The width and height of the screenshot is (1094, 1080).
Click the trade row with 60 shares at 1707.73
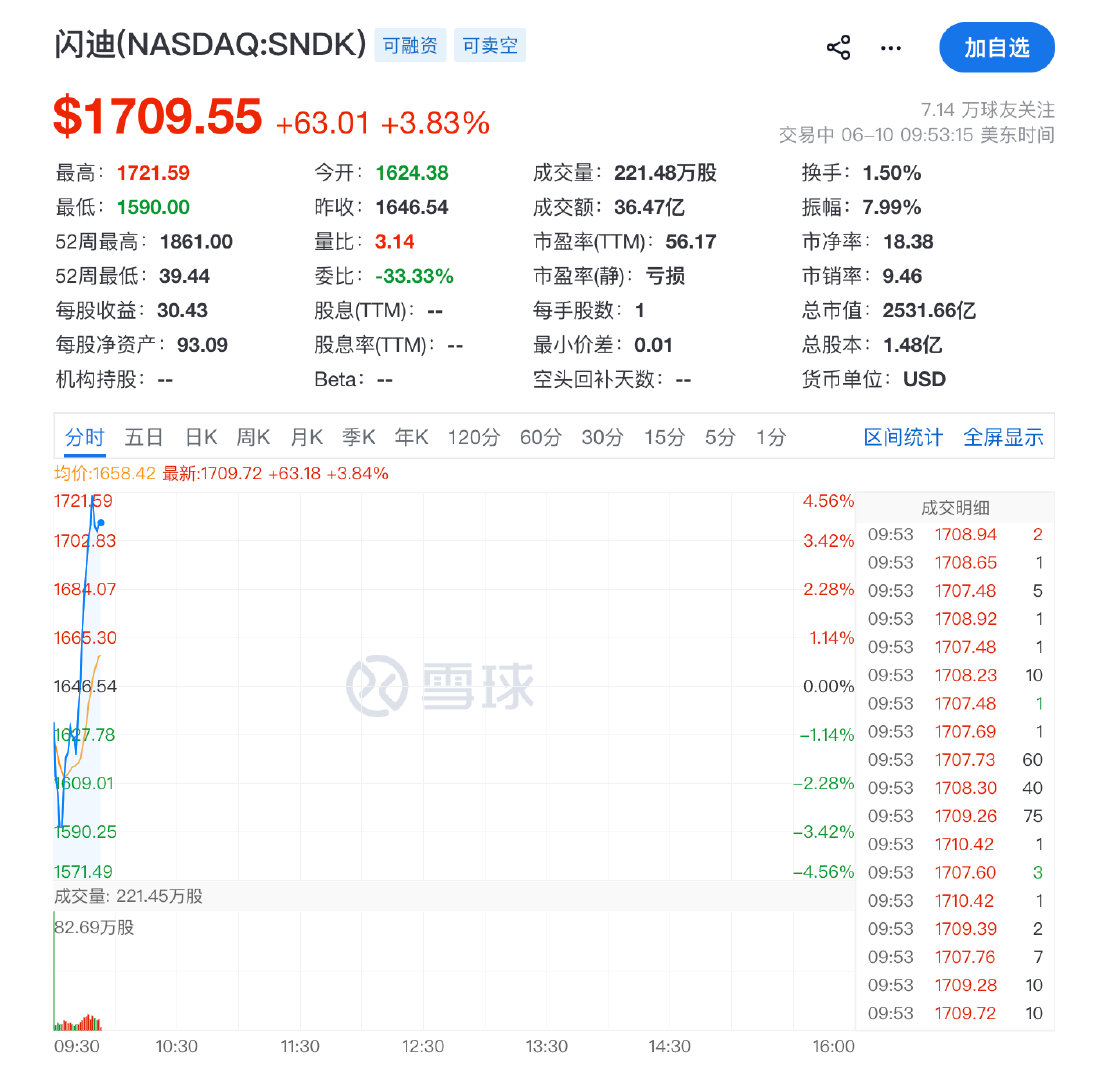955,760
